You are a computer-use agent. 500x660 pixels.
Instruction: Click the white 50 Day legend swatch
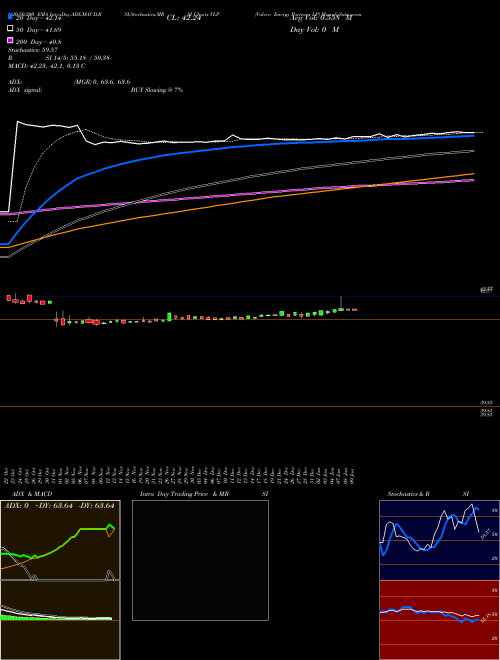click(11, 28)
